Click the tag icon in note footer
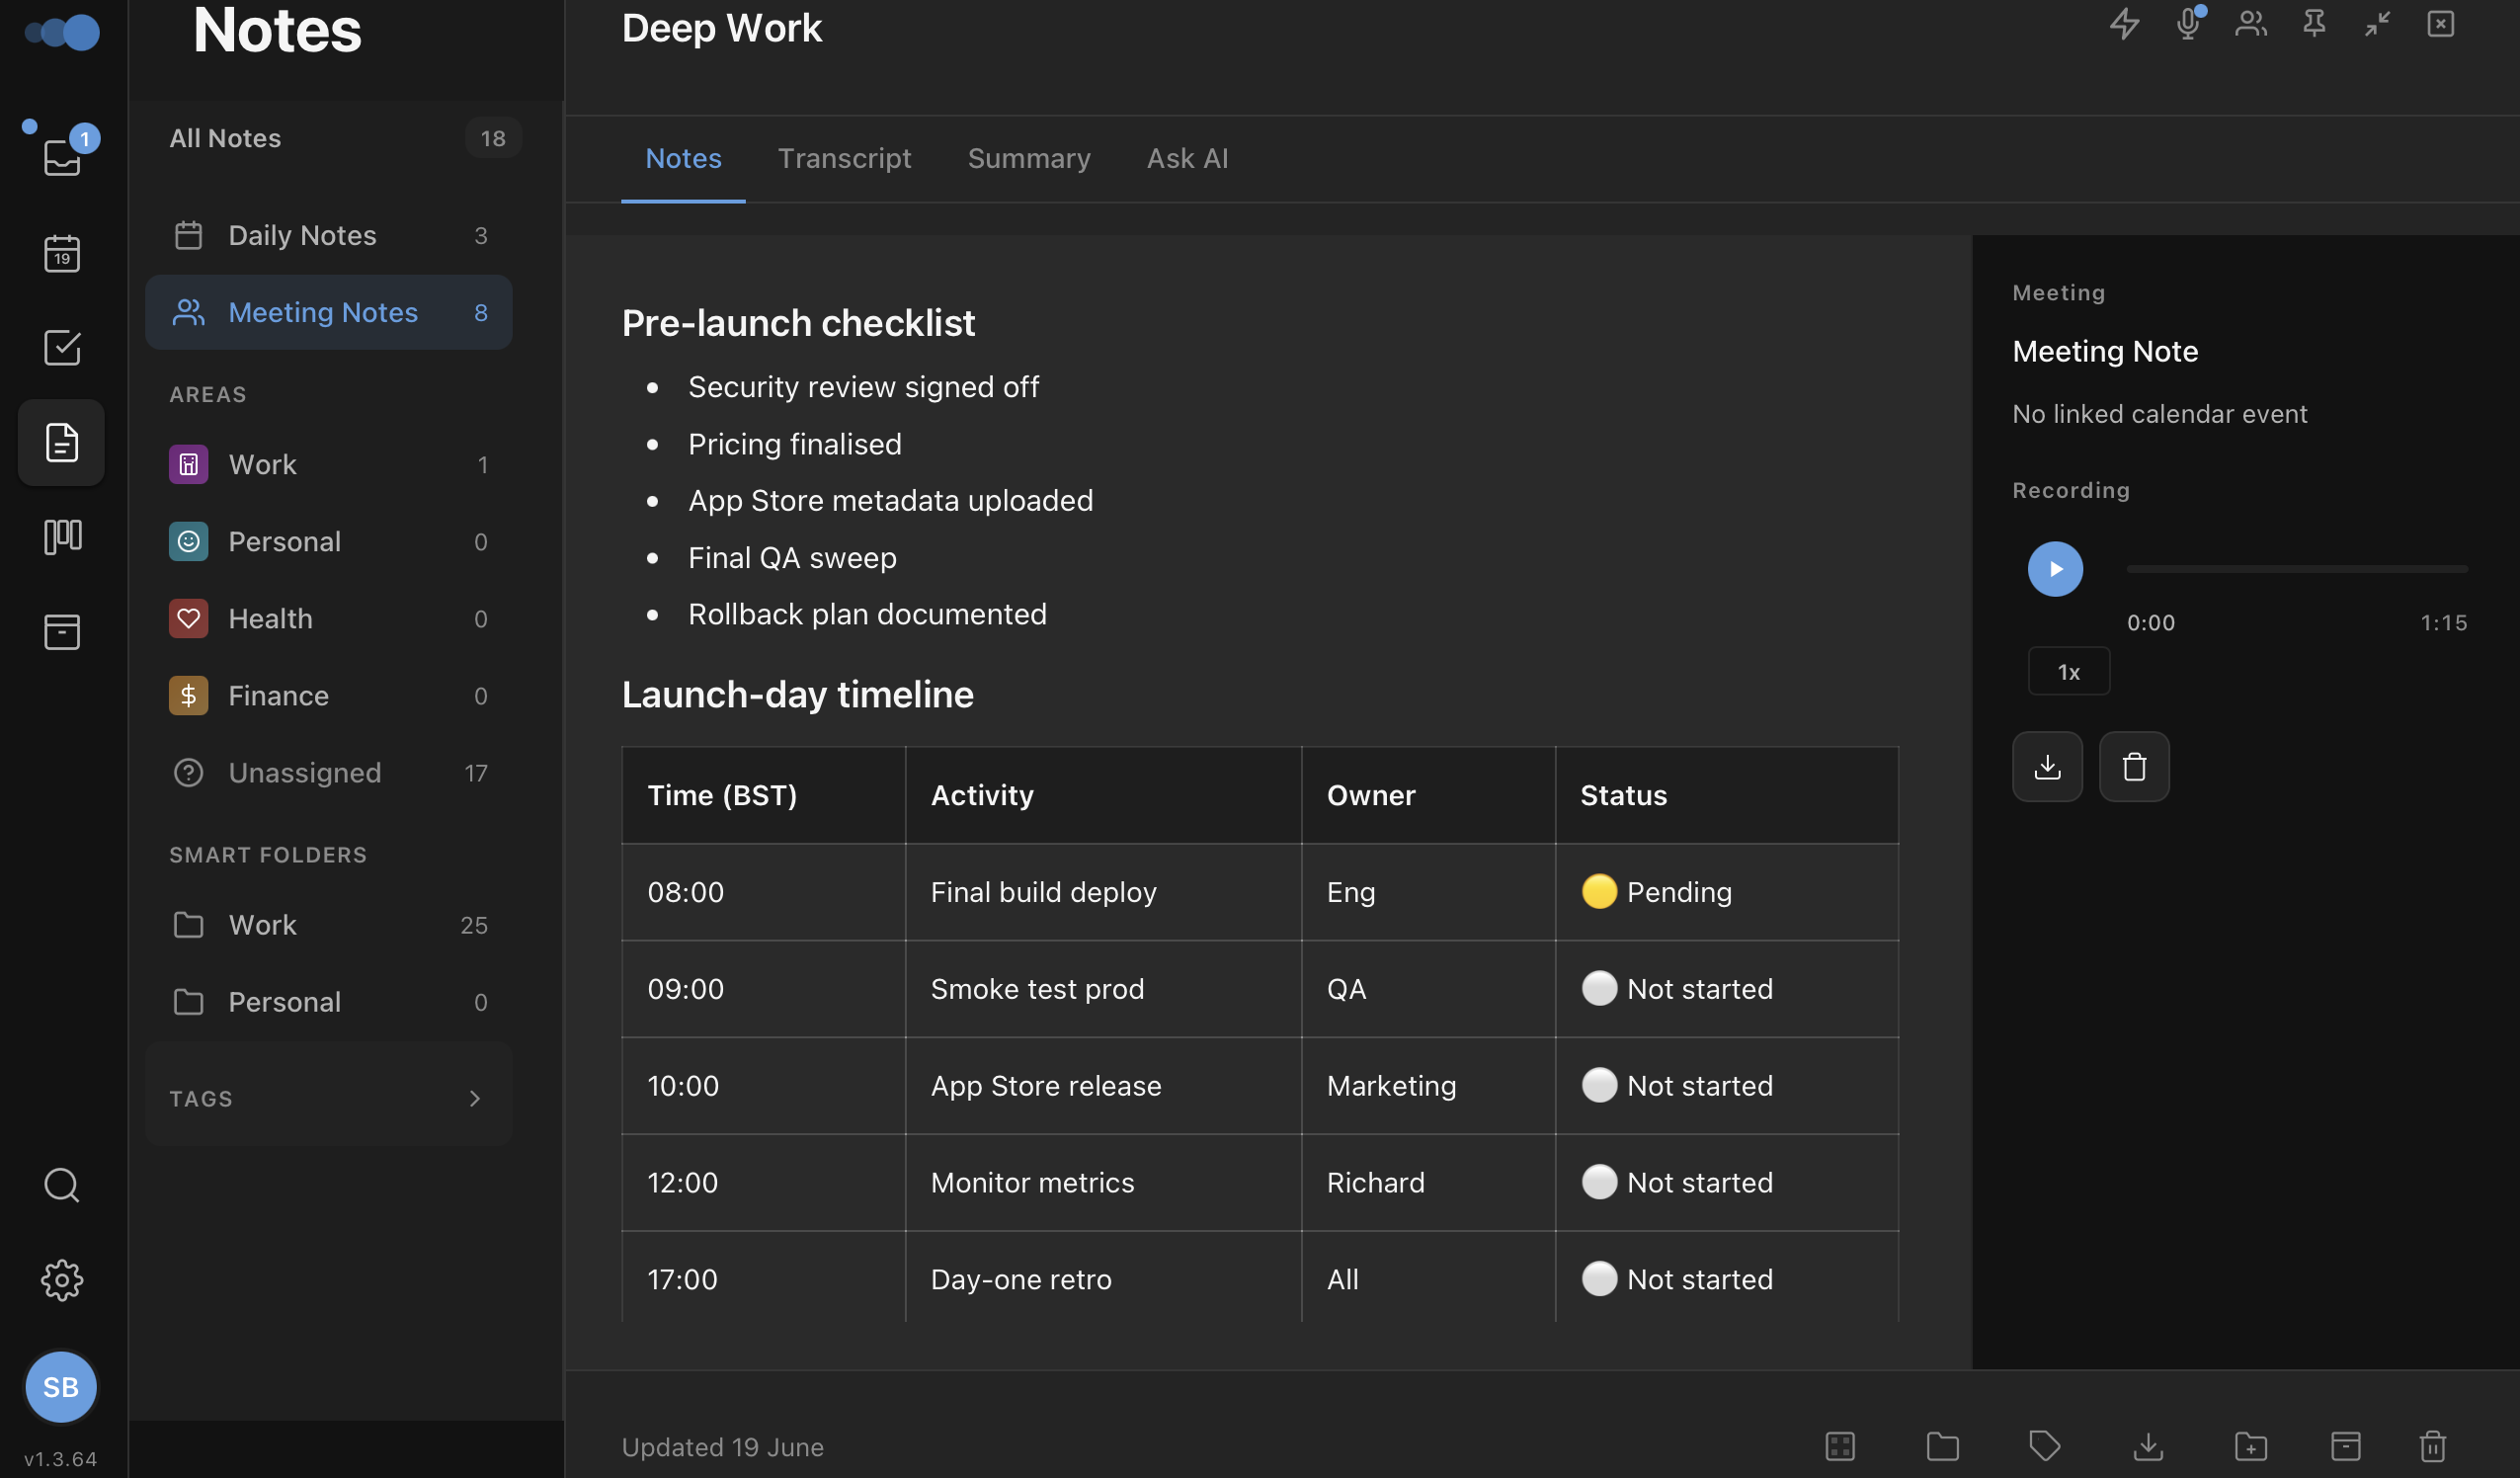The image size is (2520, 1478). click(2045, 1446)
